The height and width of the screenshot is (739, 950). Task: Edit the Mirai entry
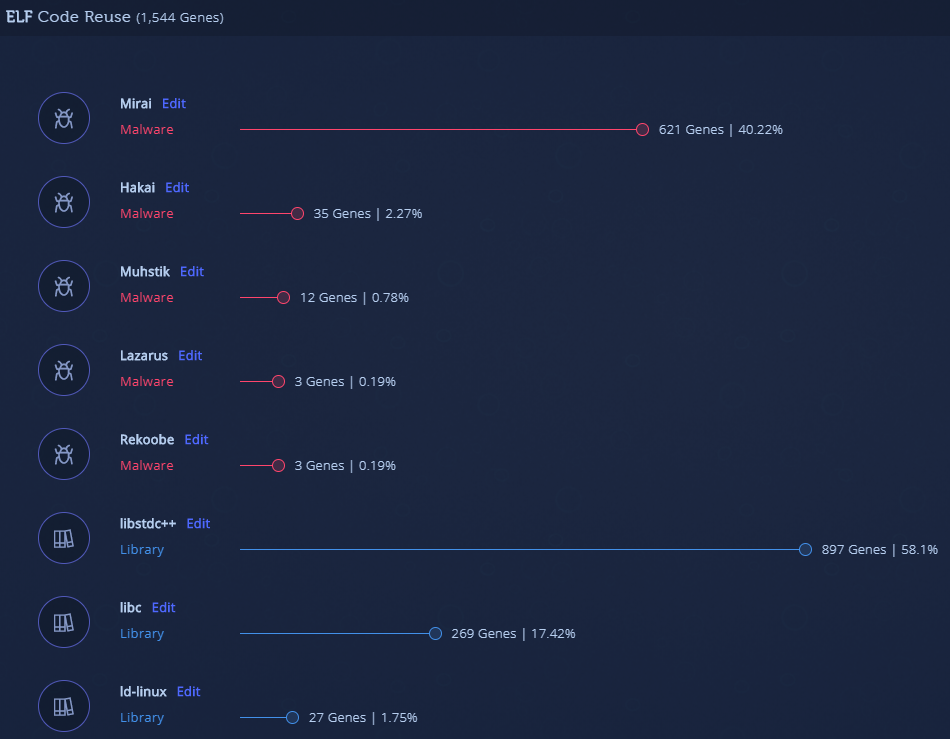[173, 103]
